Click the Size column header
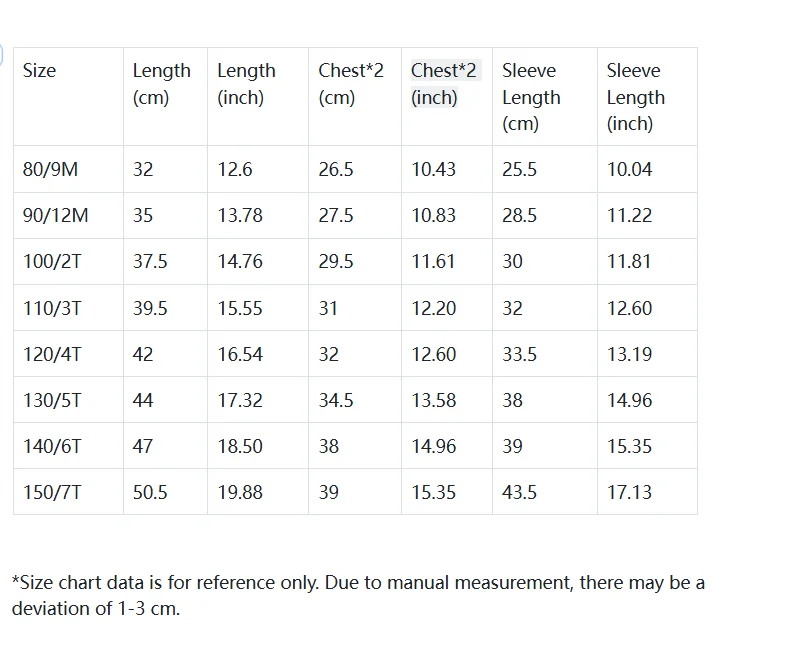 point(40,71)
